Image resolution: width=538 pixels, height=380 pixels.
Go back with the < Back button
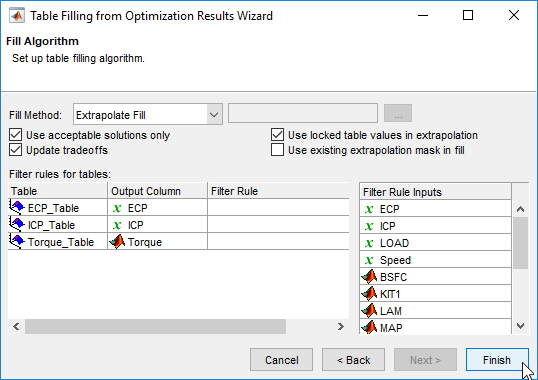coord(353,360)
